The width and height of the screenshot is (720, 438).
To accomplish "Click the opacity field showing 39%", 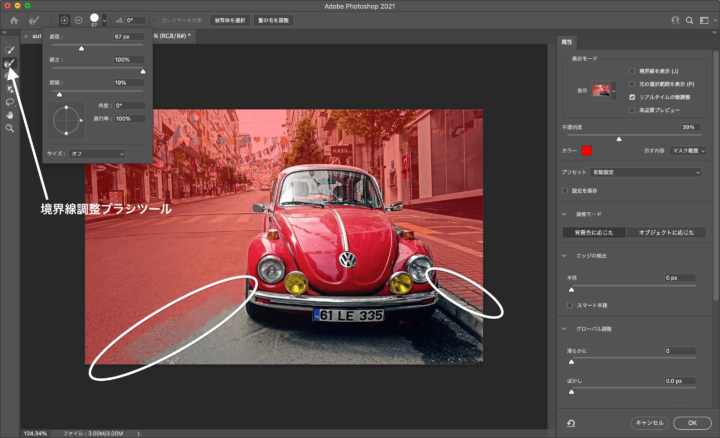I will point(691,127).
